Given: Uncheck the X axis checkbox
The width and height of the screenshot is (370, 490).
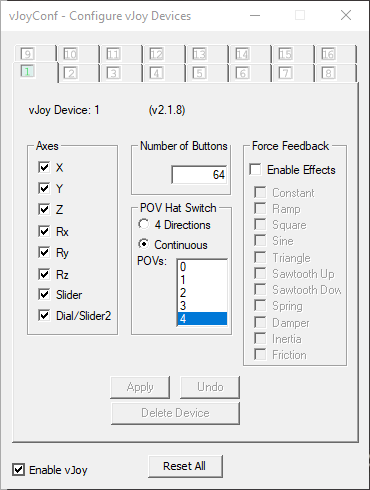Looking at the screenshot, I should click(44, 167).
